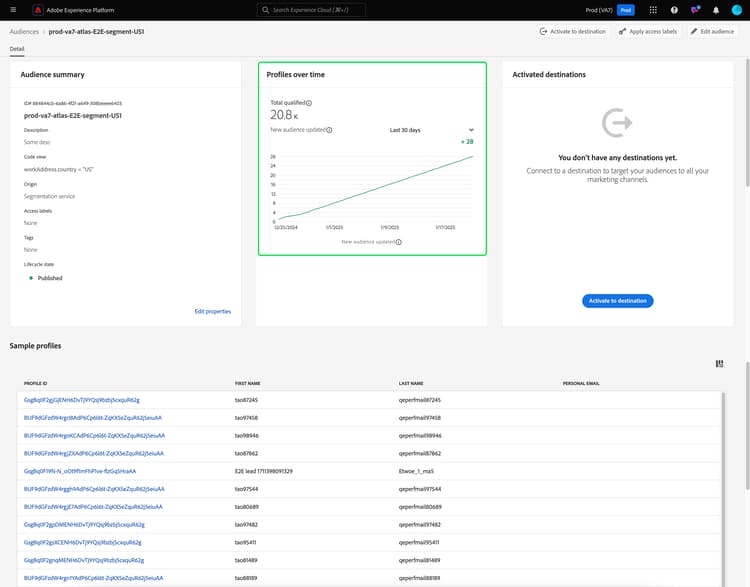Click Apply access labels
The height and width of the screenshot is (587, 750).
click(648, 32)
